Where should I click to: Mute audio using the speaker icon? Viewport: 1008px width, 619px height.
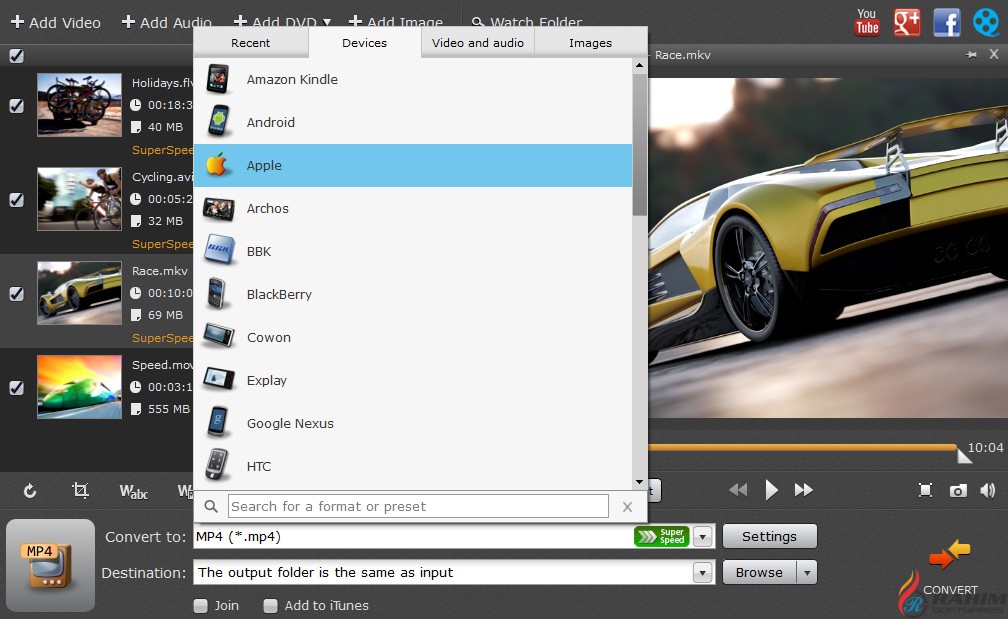[x=988, y=490]
